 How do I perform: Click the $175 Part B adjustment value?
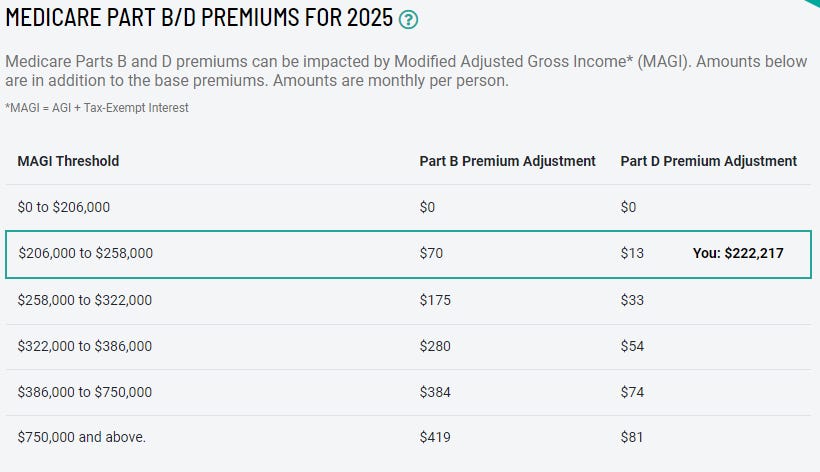[x=435, y=301]
